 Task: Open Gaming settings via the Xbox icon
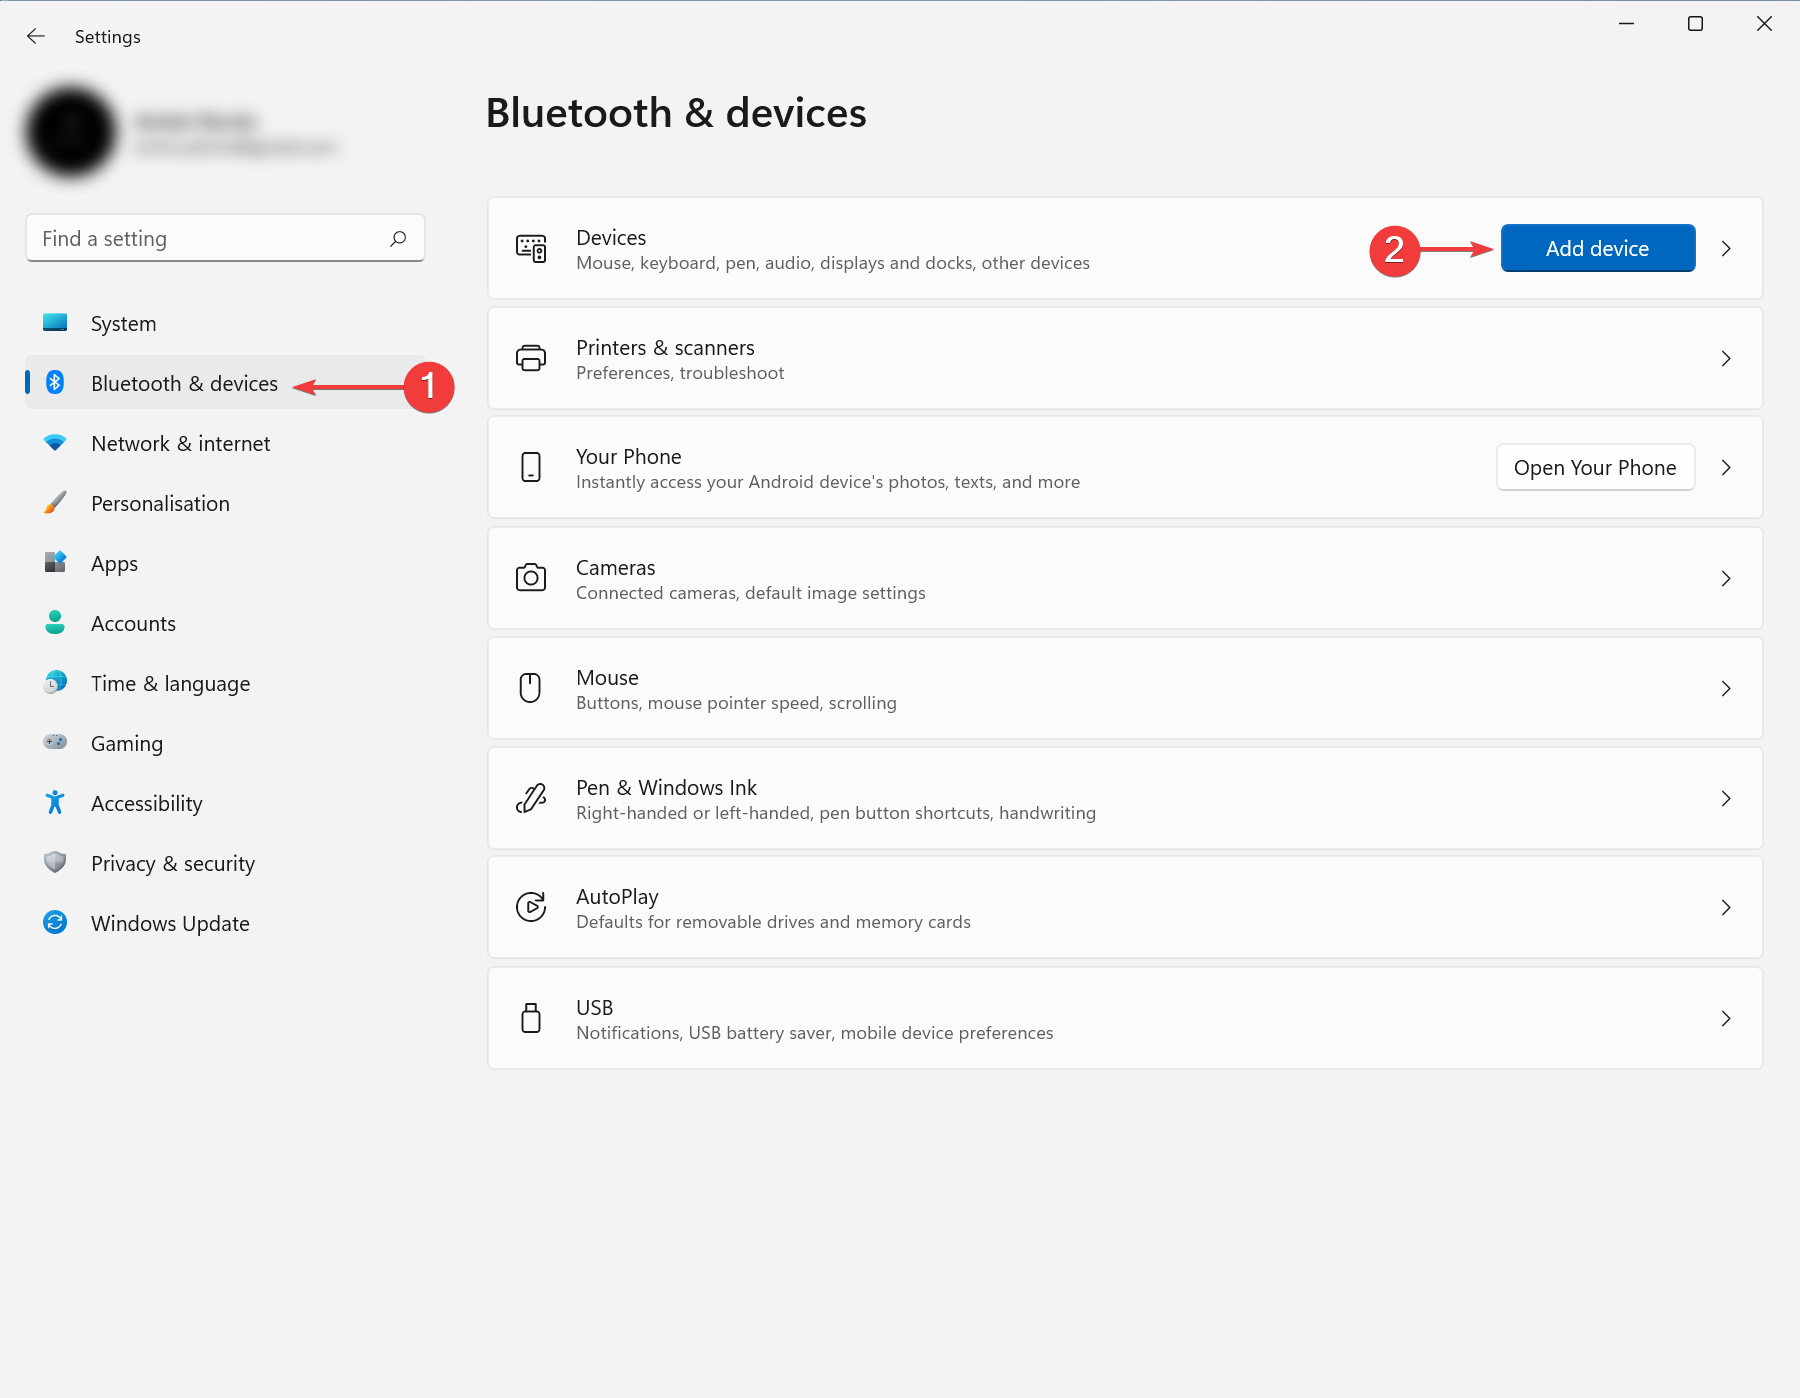(55, 743)
